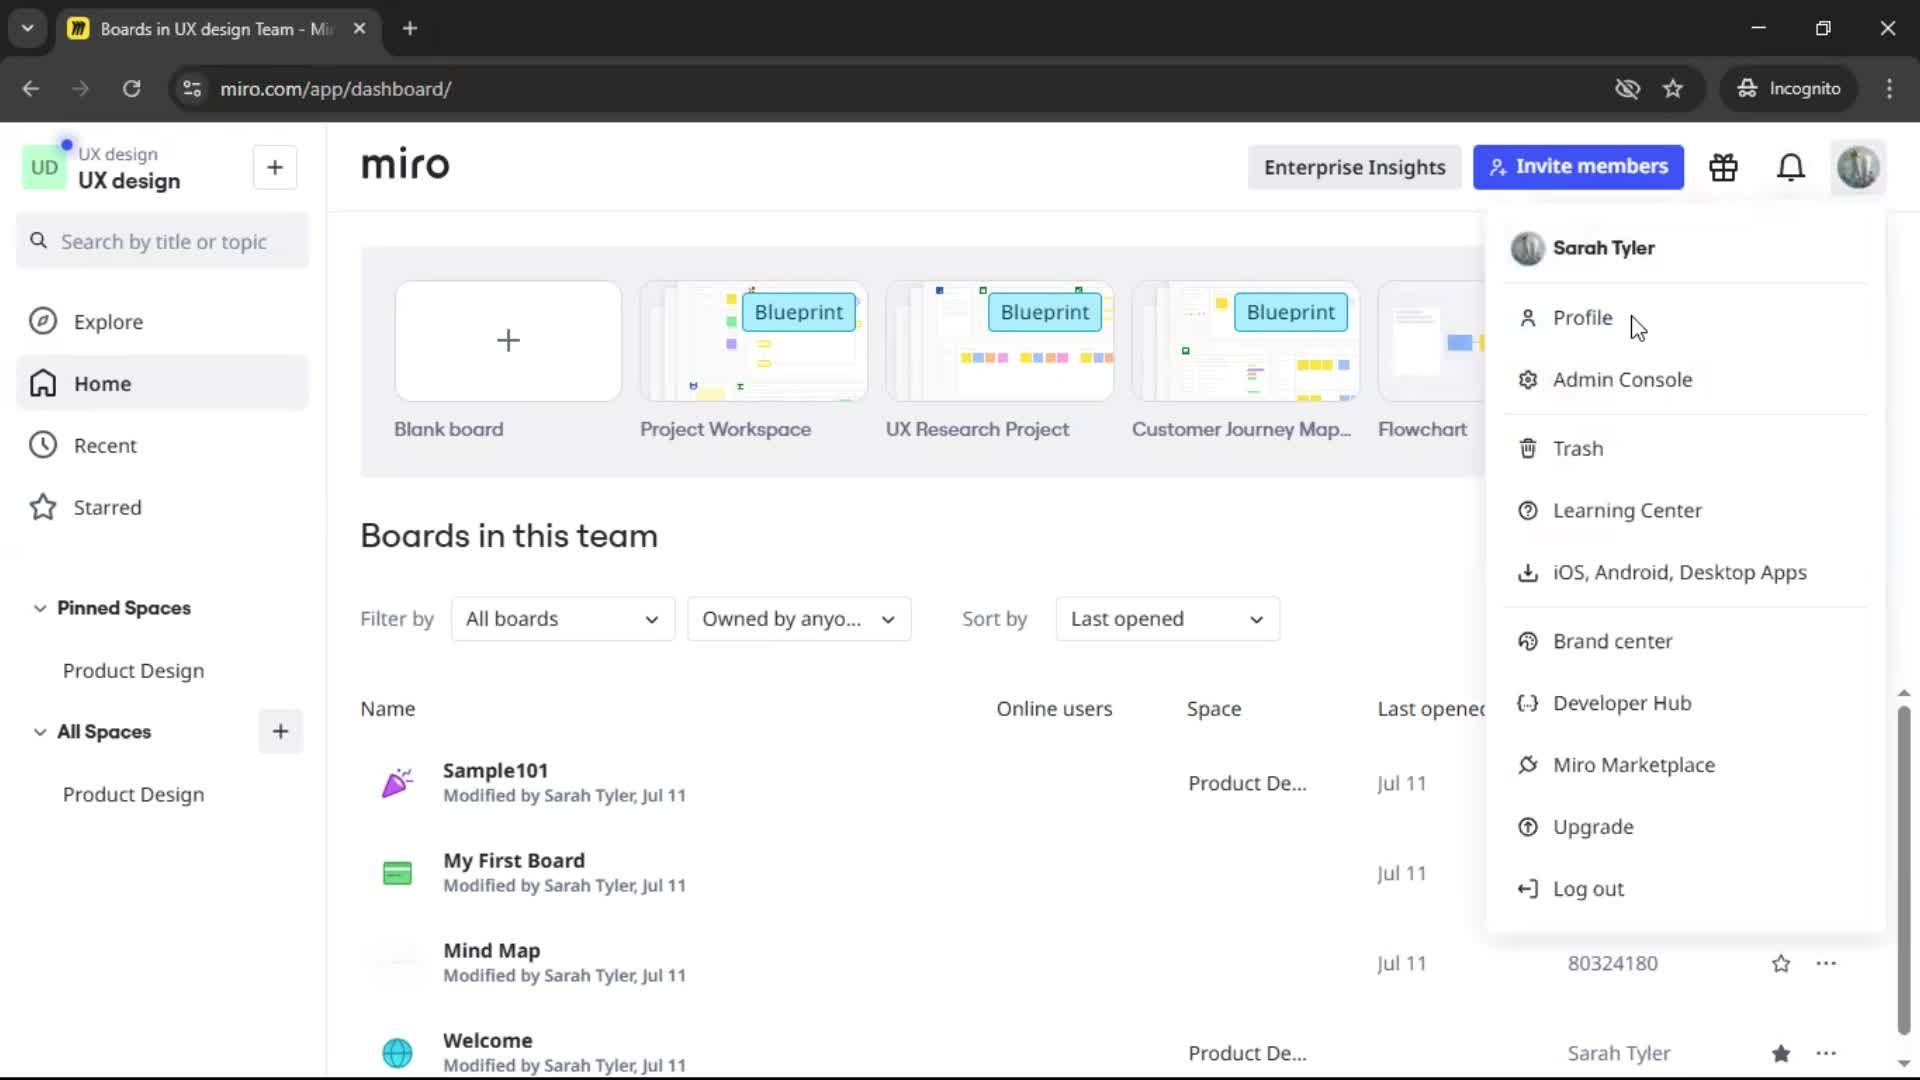Open a new browser tab
1920x1080 pixels.
coord(409,29)
